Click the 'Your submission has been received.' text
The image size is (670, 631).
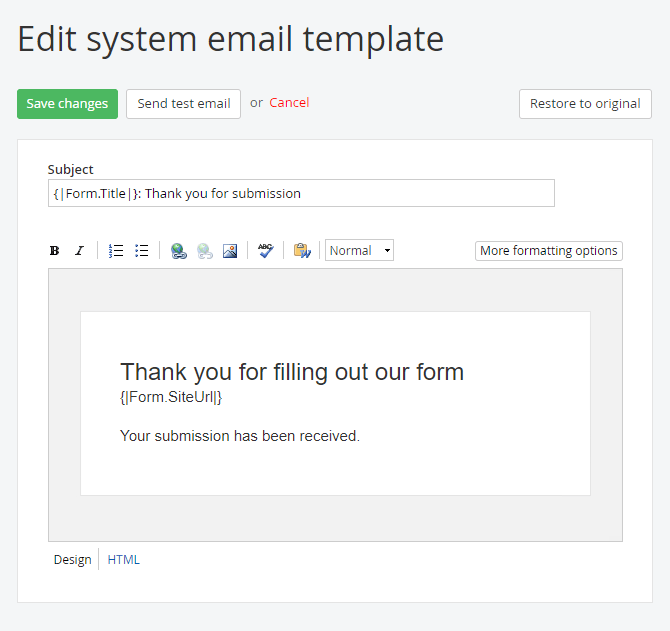pos(240,436)
